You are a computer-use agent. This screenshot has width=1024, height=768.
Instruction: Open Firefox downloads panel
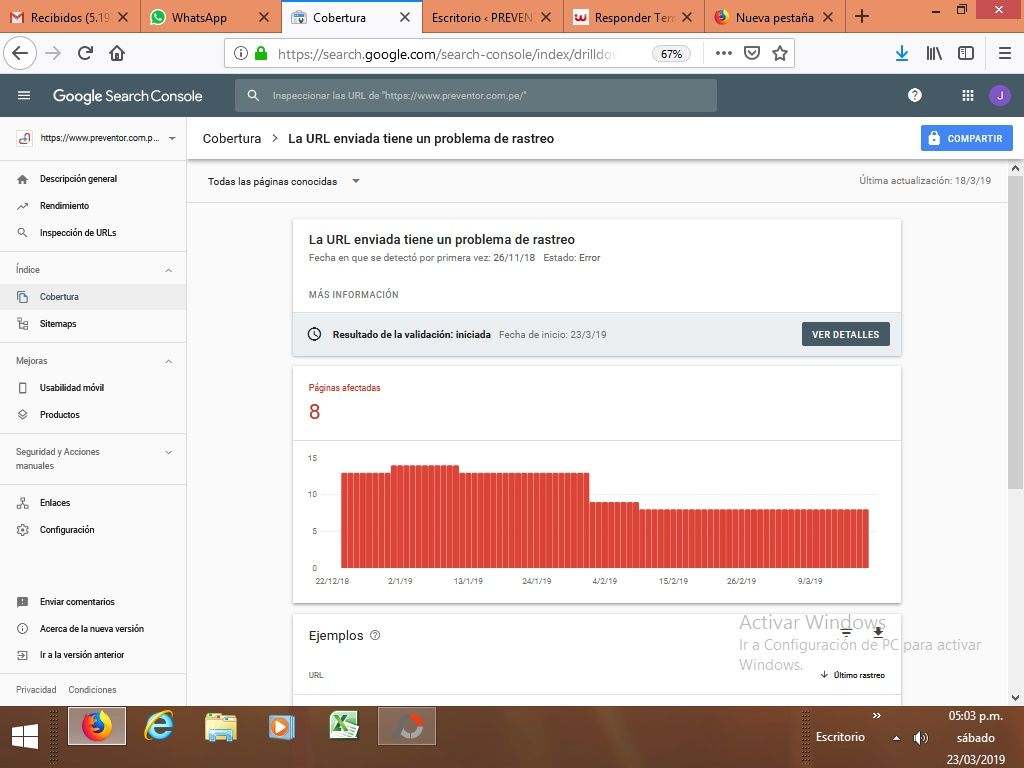point(902,54)
